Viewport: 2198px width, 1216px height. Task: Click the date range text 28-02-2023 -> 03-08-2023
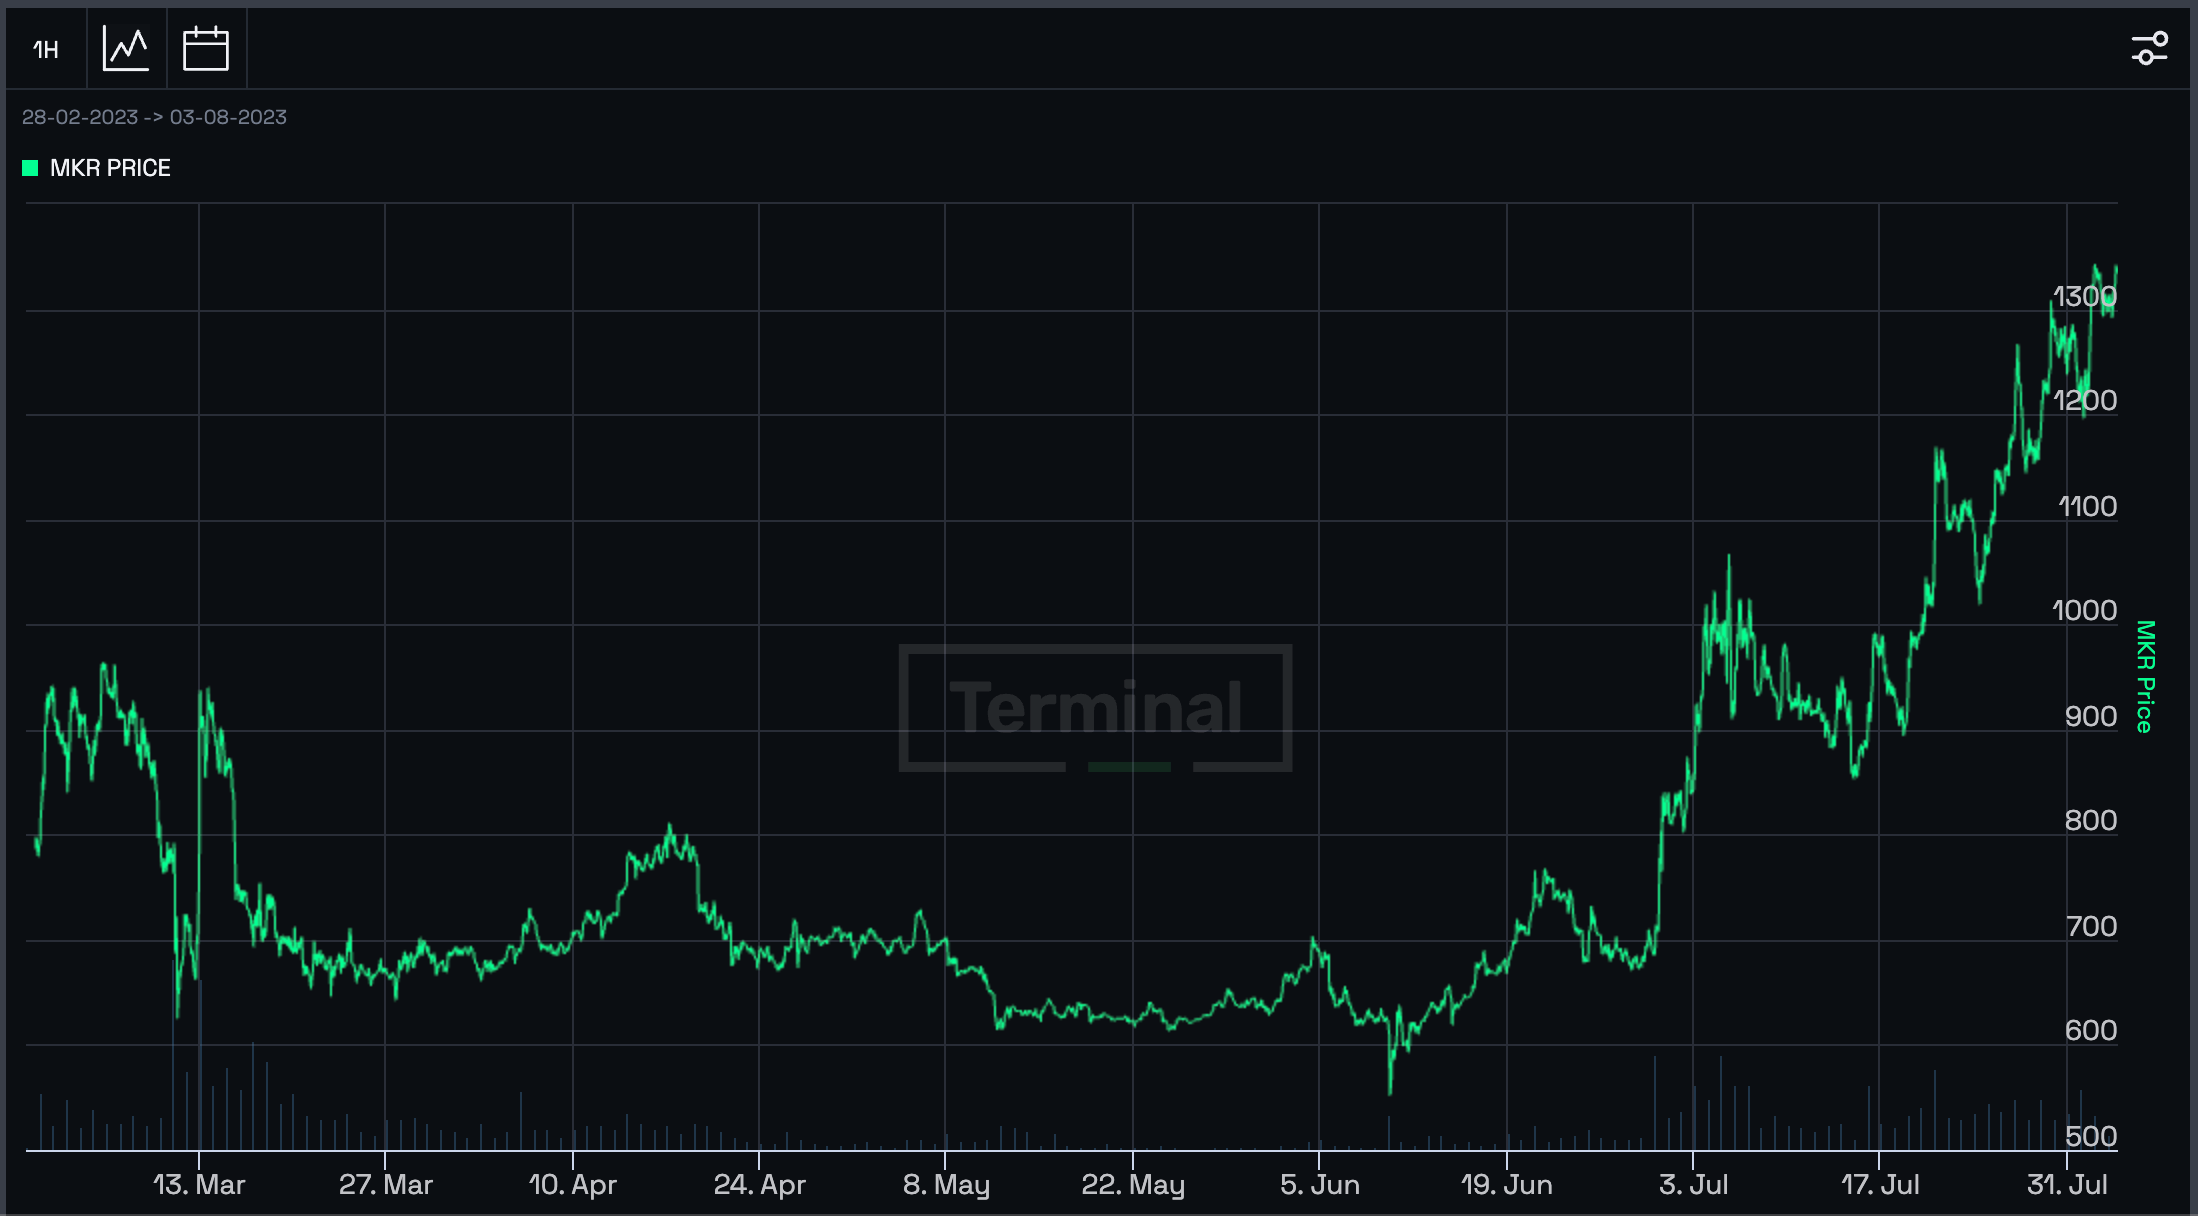pyautogui.click(x=154, y=117)
